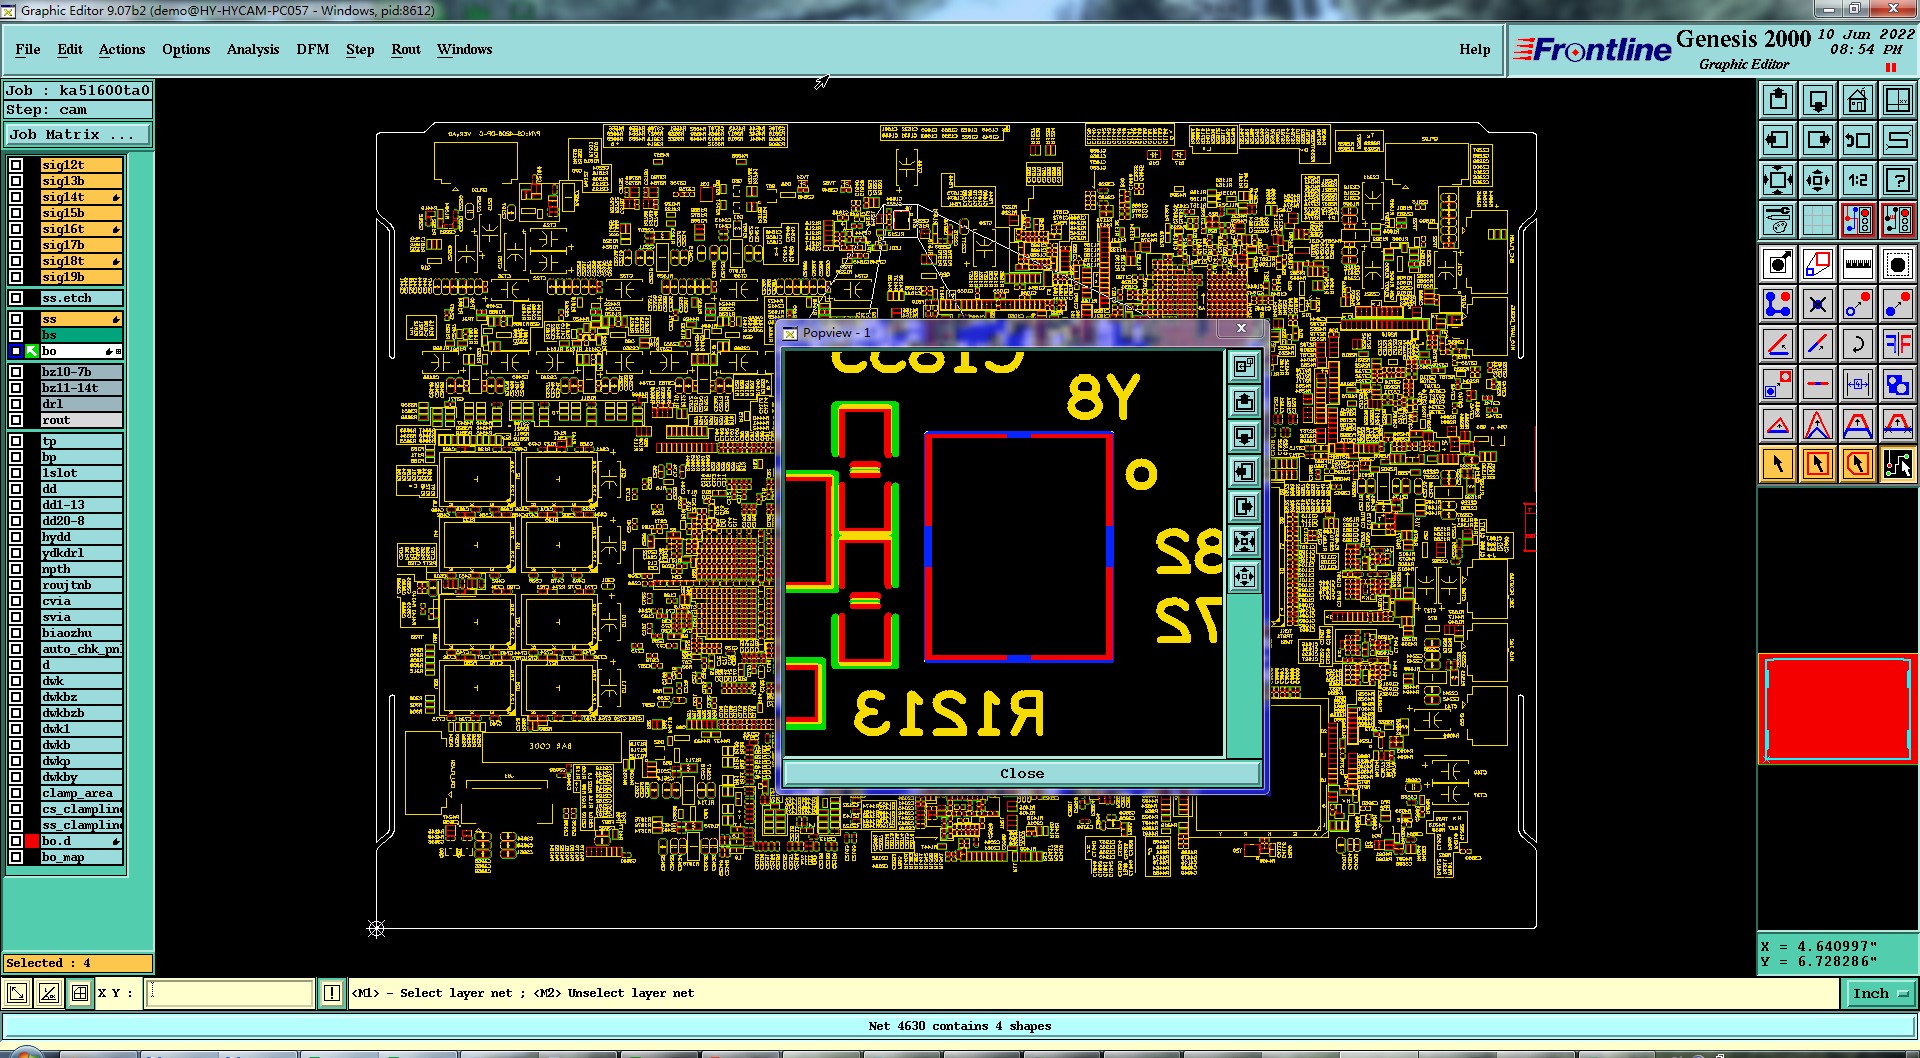
Task: Click the top icon in Popview side strip
Action: [x=1244, y=366]
